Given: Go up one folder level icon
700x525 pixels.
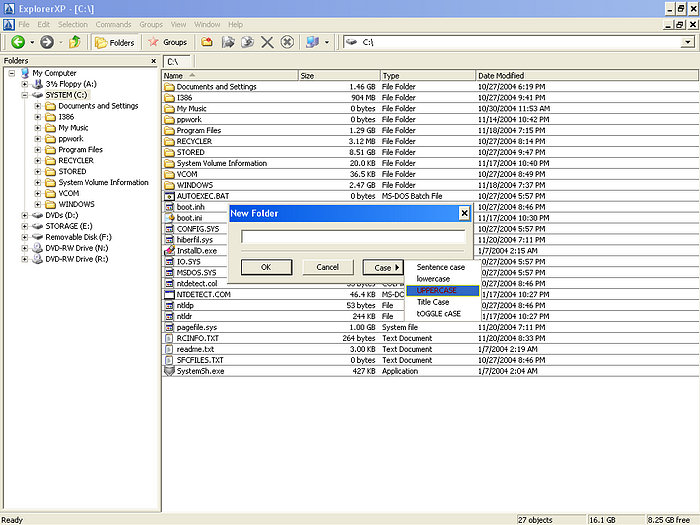Looking at the screenshot, I should pyautogui.click(x=75, y=42).
